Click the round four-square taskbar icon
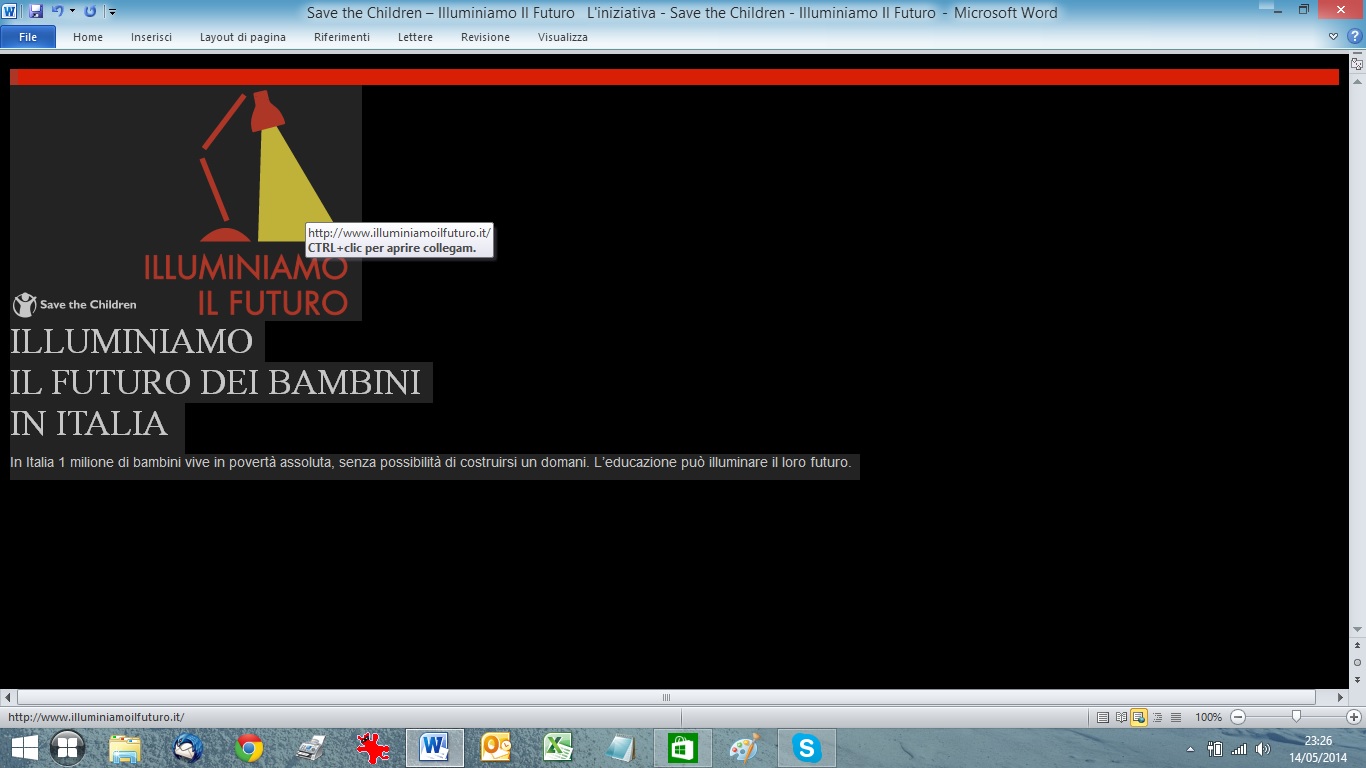1366x768 pixels. coord(68,748)
